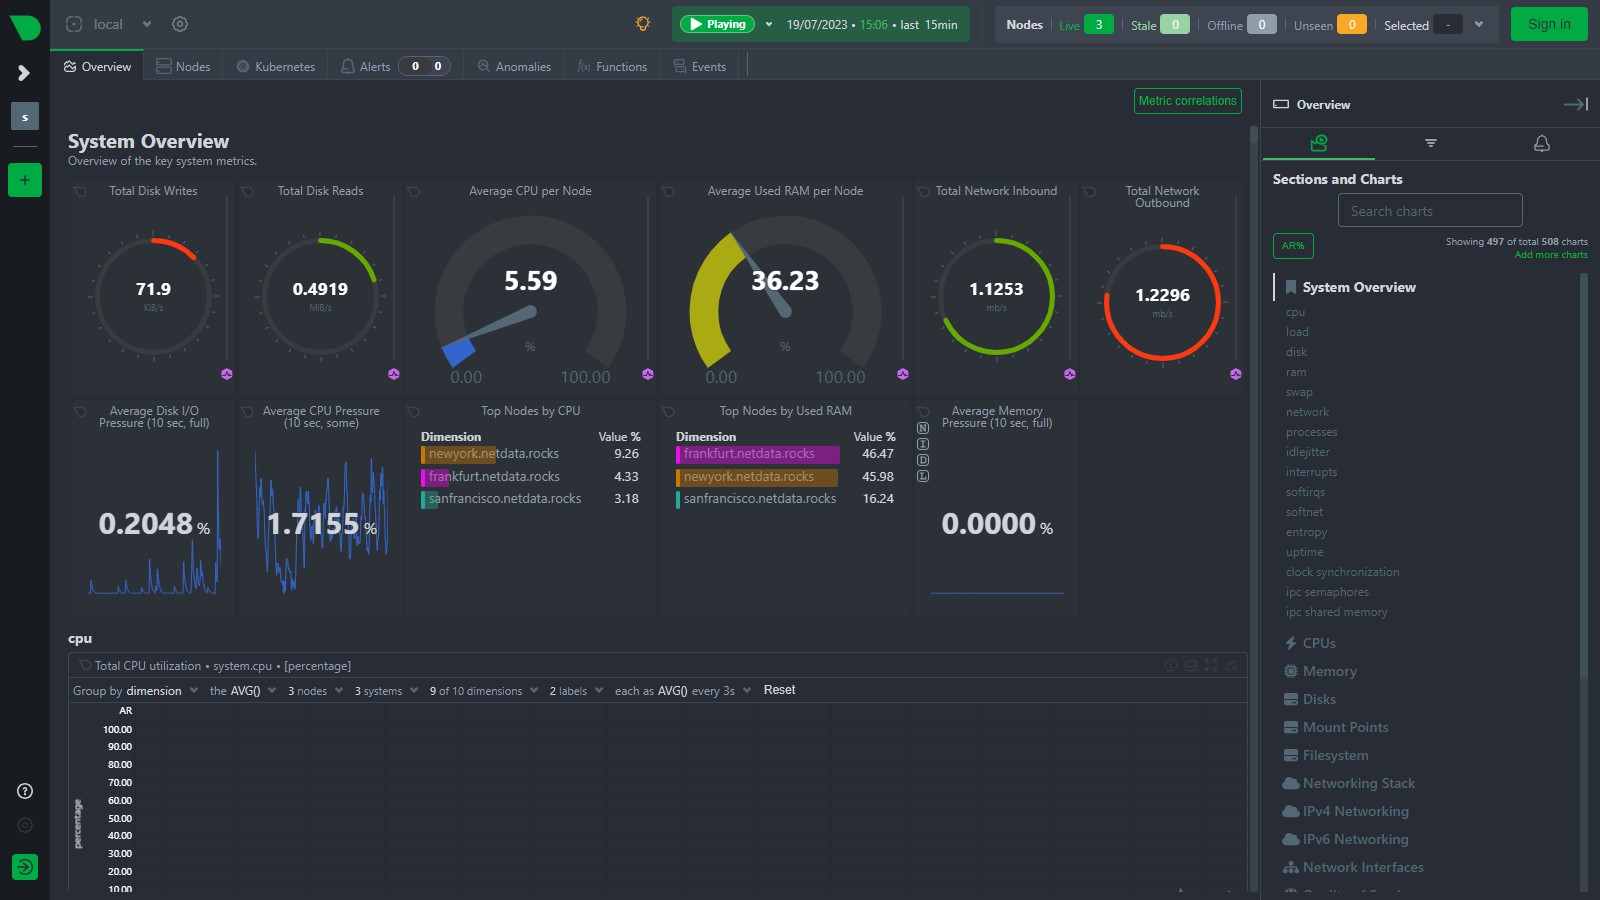This screenshot has height=900, width=1600.
Task: Open the bell alerts tab in right panel
Action: [x=1542, y=144]
